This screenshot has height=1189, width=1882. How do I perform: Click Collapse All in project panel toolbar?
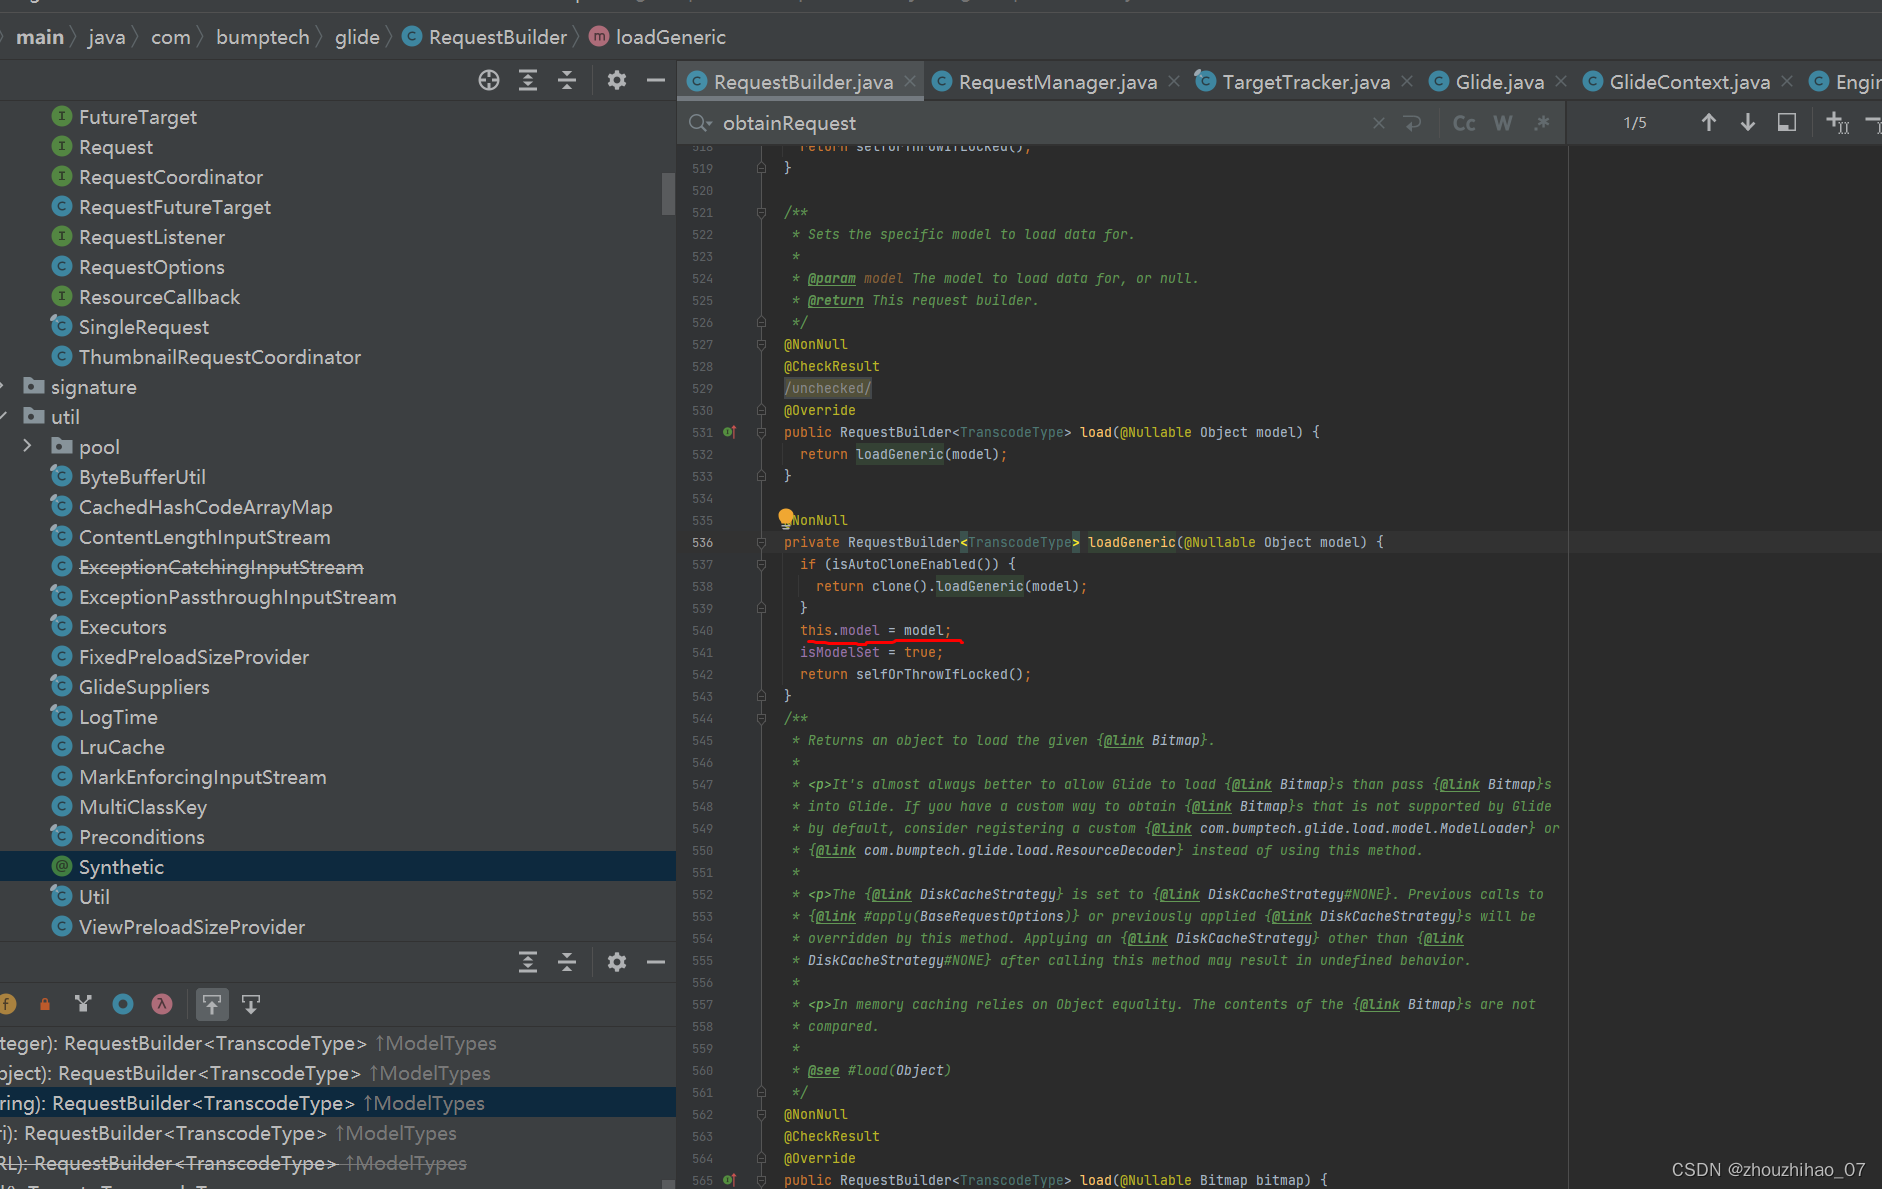(567, 81)
